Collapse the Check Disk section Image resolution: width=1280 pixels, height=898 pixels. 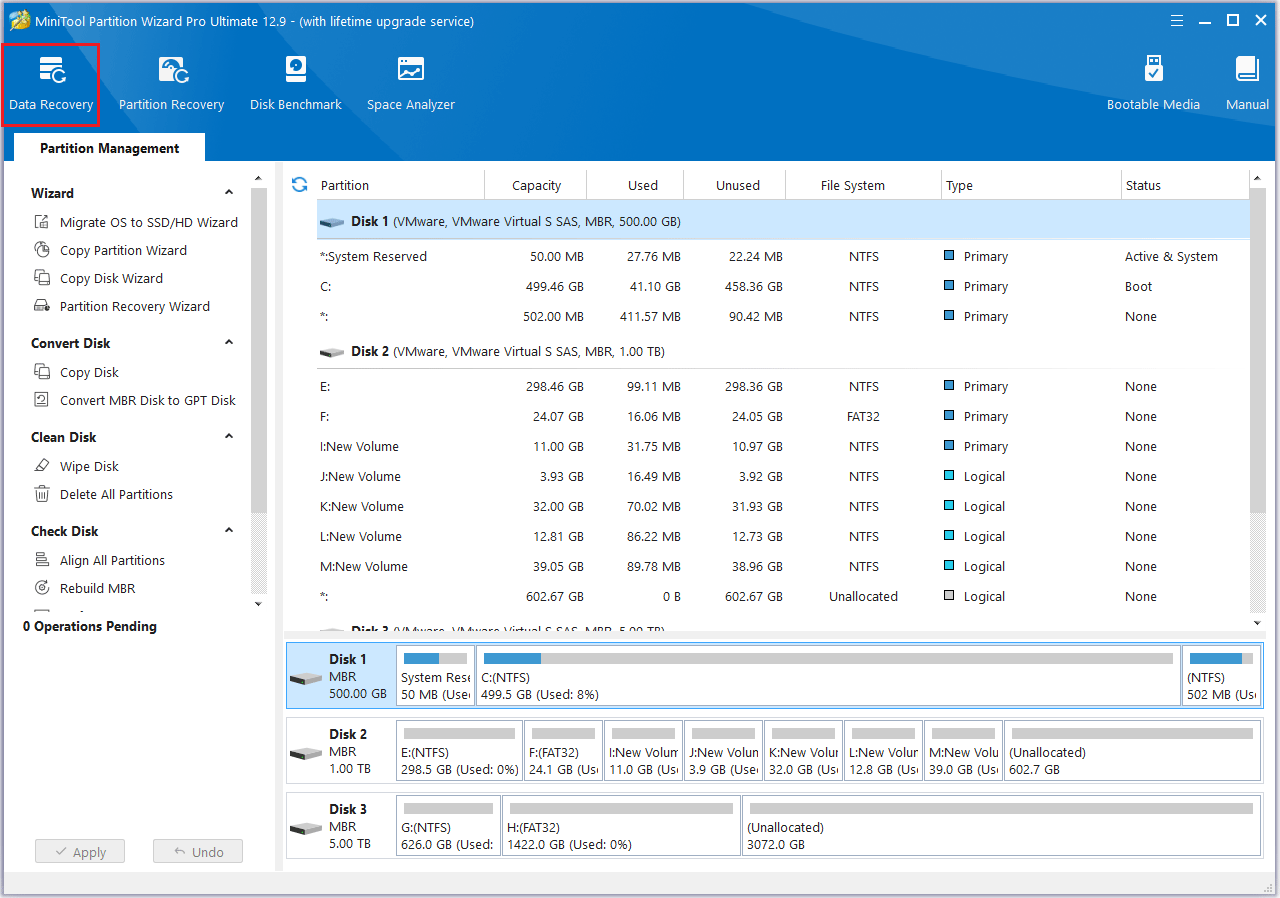(229, 531)
